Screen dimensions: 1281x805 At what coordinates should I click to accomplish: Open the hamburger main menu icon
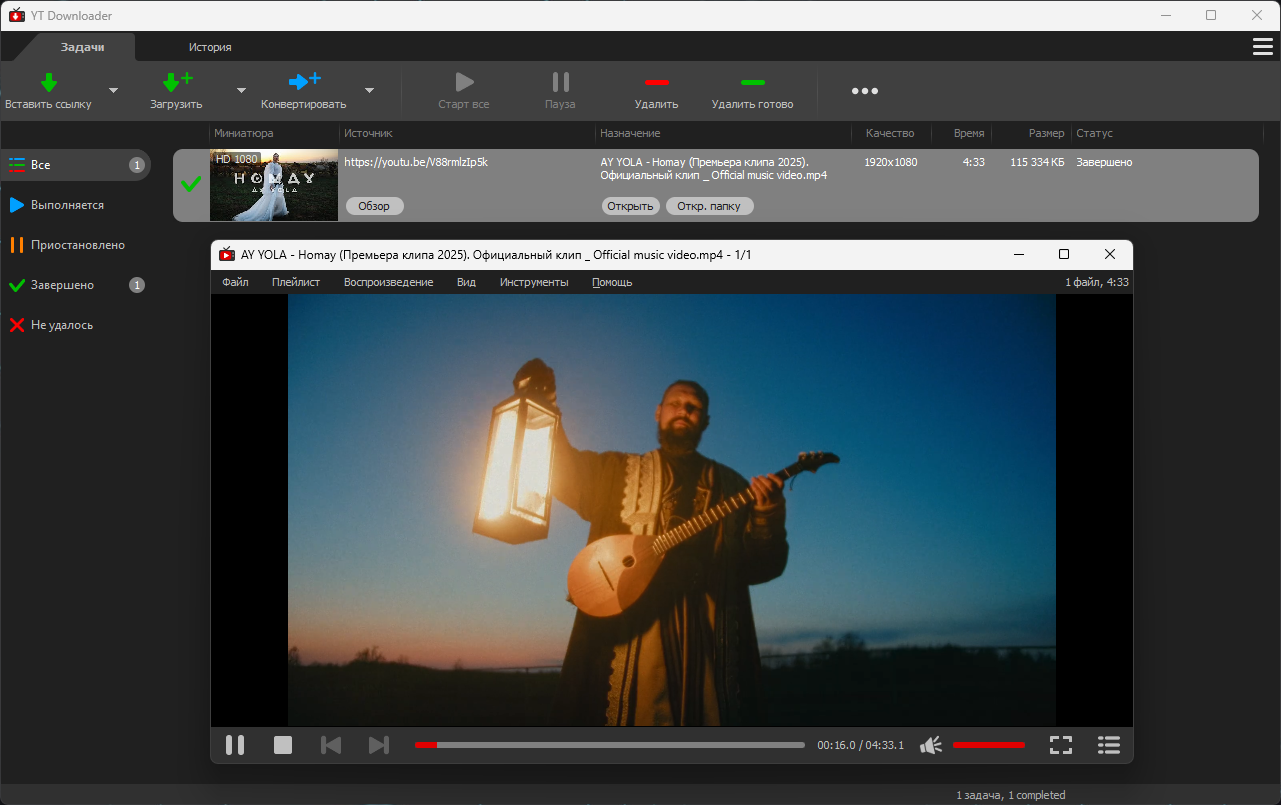click(x=1262, y=47)
